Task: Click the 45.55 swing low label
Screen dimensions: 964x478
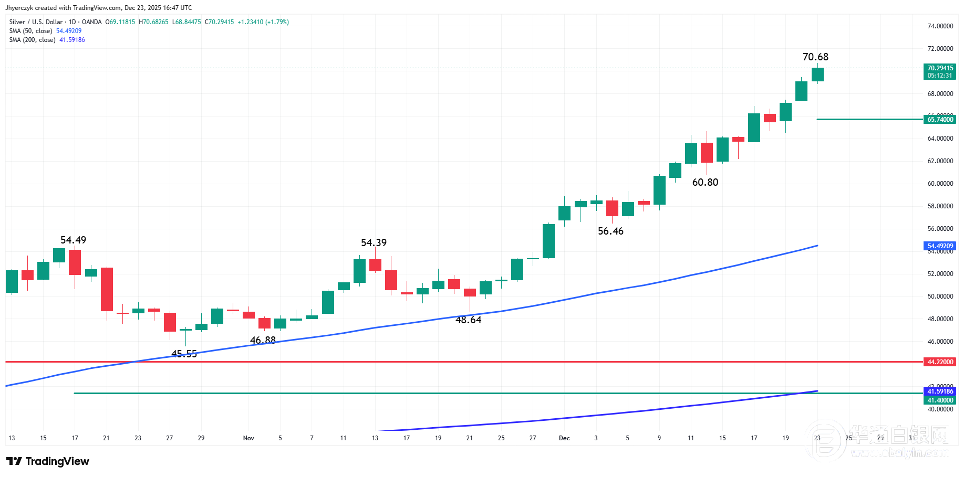Action: click(184, 354)
